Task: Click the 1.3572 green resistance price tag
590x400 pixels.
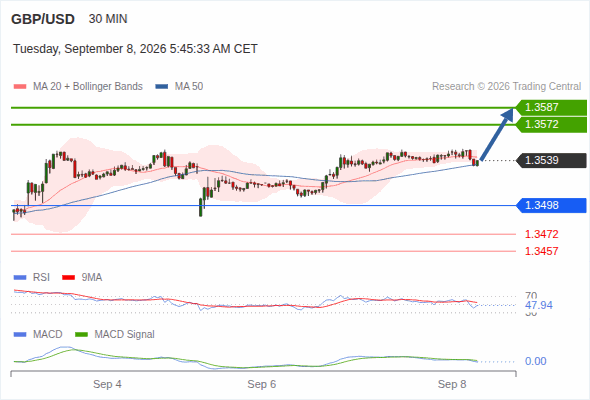Action: click(x=551, y=125)
